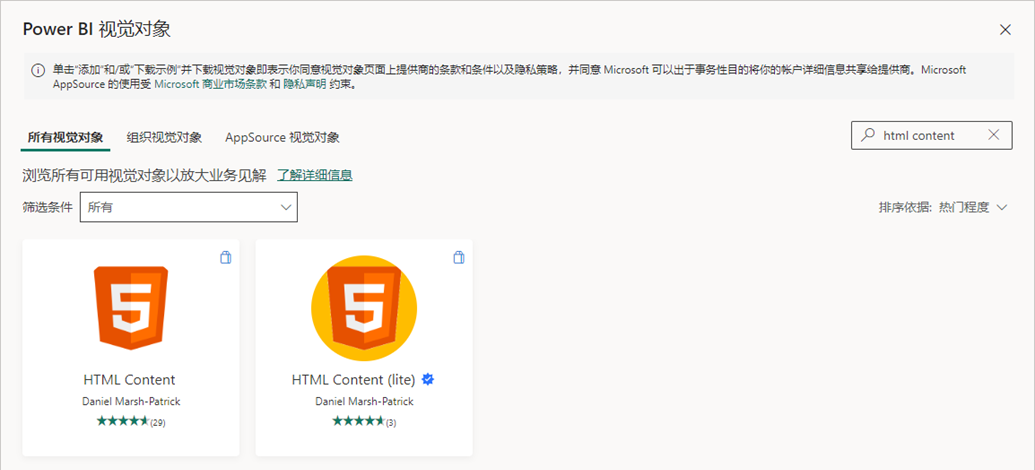Click the star rating with (3) reviews
The height and width of the screenshot is (470, 1035).
tap(364, 421)
